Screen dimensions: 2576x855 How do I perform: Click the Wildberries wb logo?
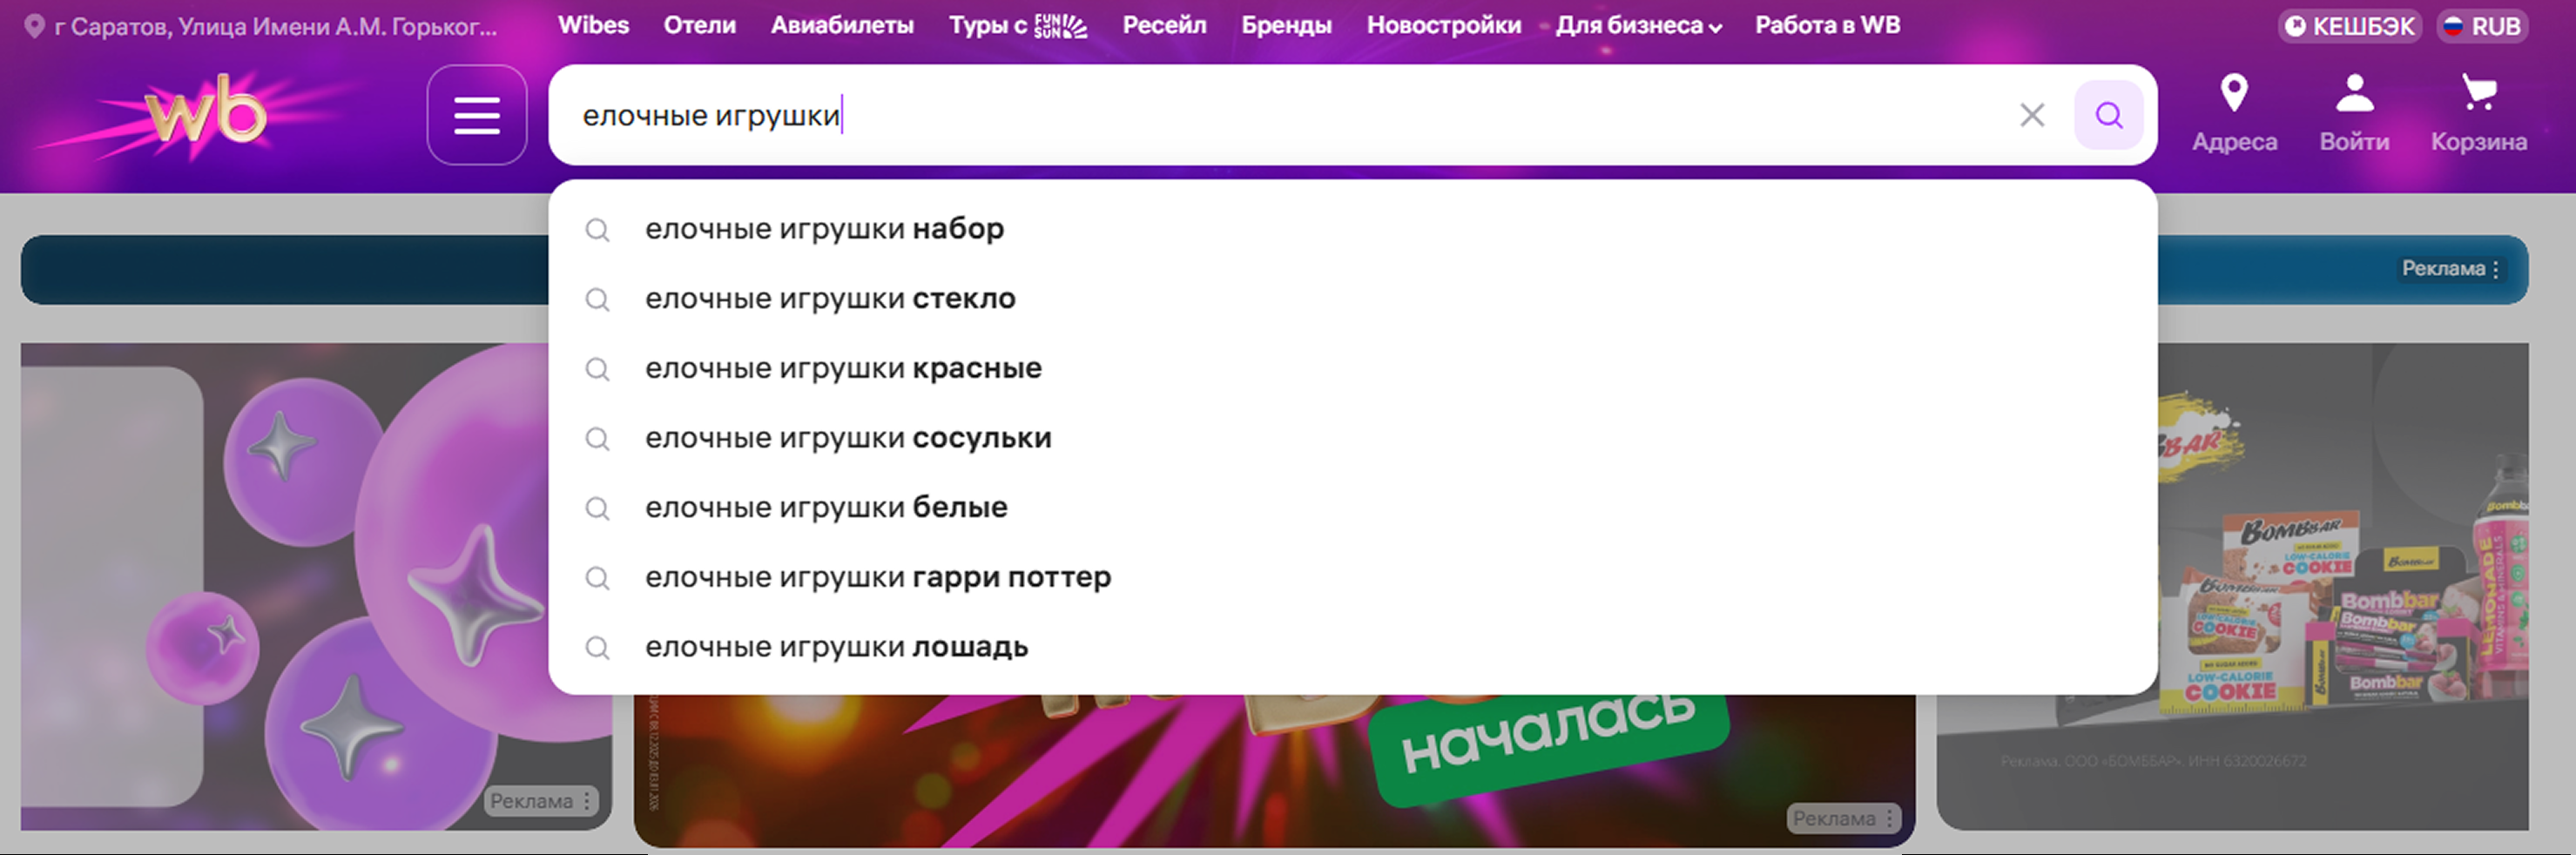(206, 113)
